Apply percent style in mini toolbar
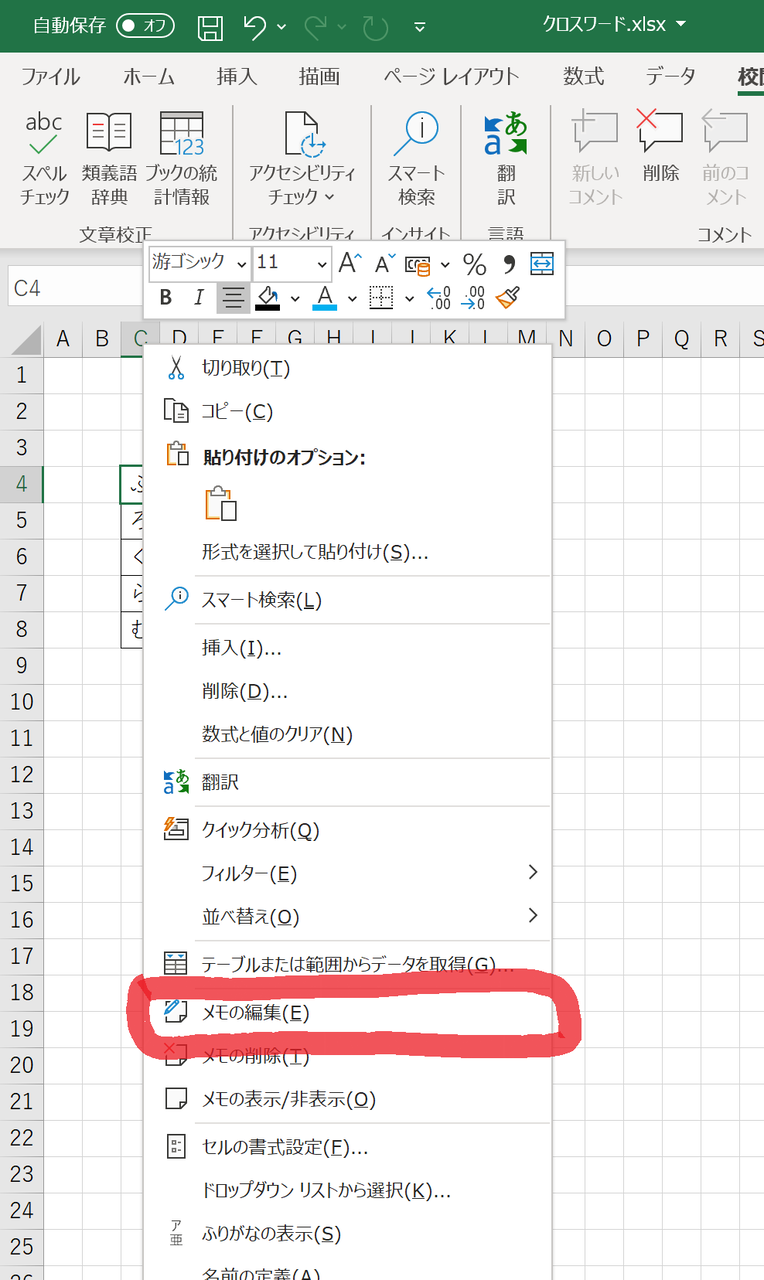This screenshot has height=1280, width=764. 474,264
